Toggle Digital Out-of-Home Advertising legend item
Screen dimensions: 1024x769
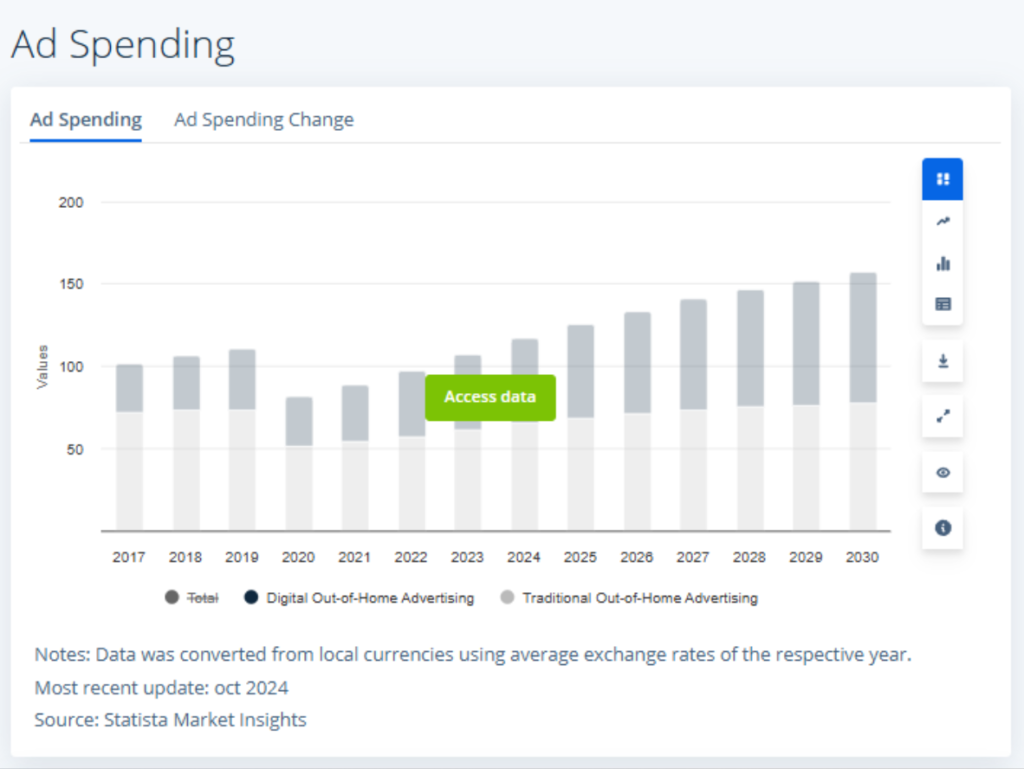click(x=369, y=598)
